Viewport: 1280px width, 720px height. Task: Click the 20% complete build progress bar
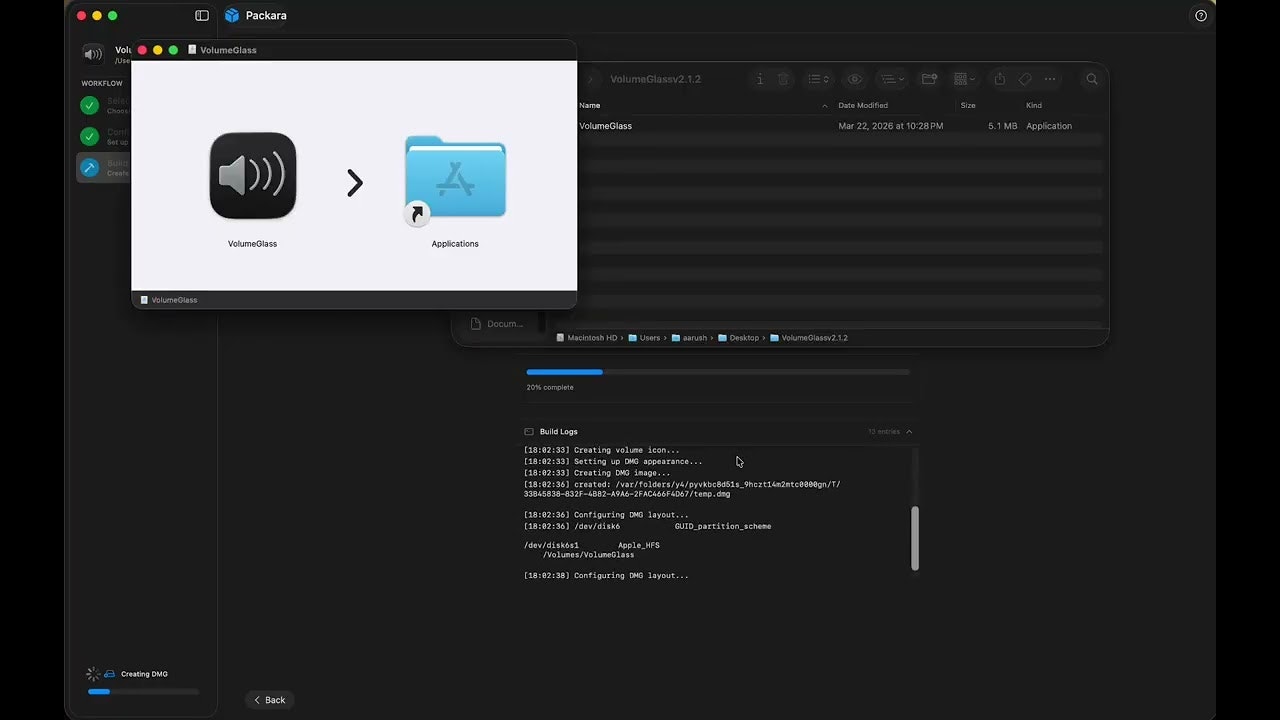coord(718,372)
